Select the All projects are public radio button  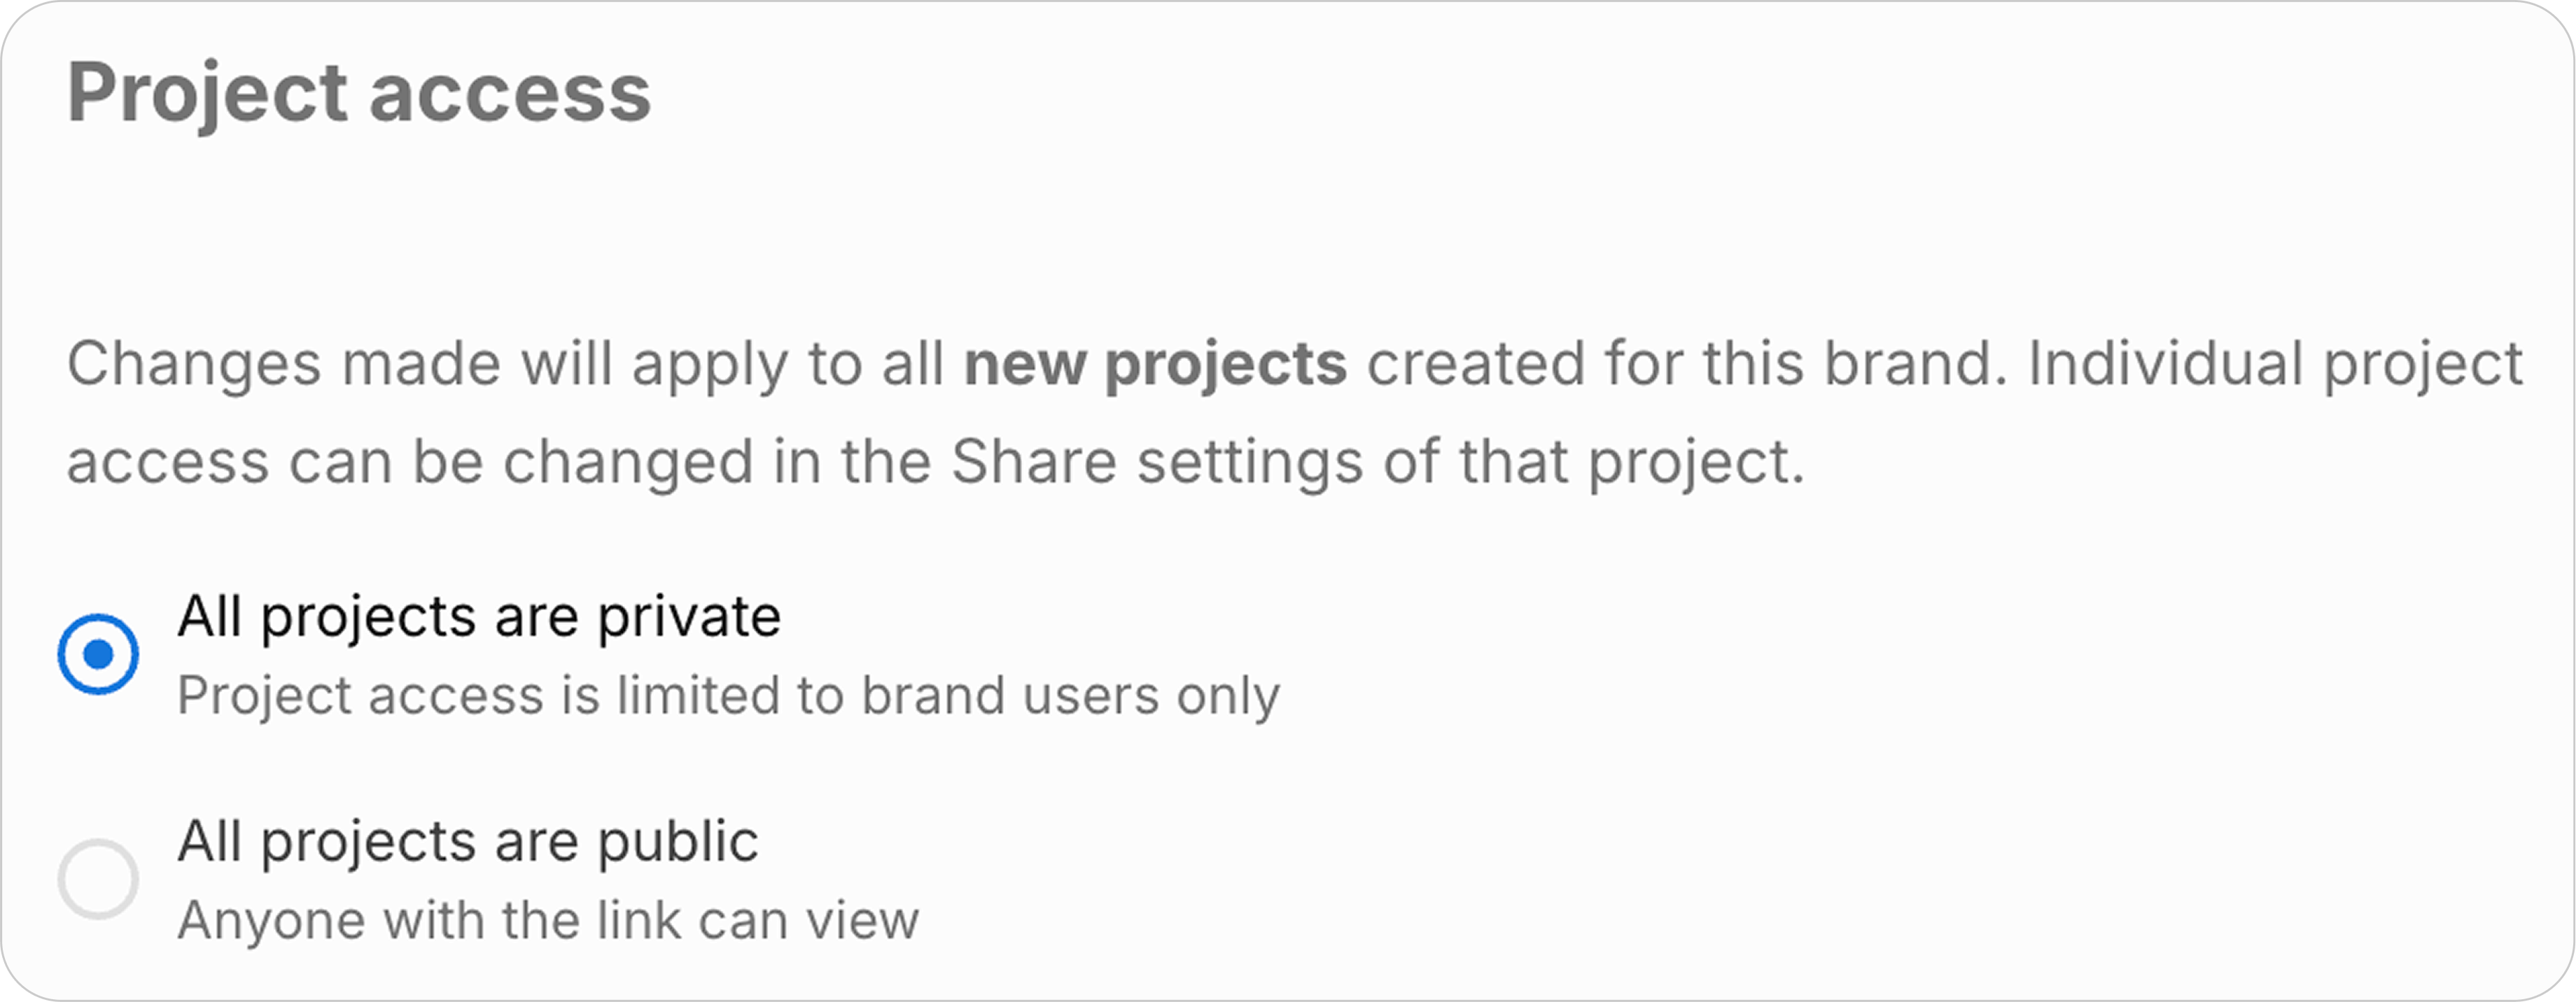[x=98, y=879]
